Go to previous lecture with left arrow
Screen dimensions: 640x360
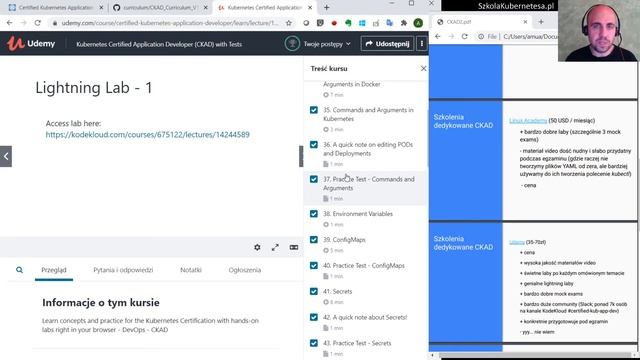click(6, 156)
